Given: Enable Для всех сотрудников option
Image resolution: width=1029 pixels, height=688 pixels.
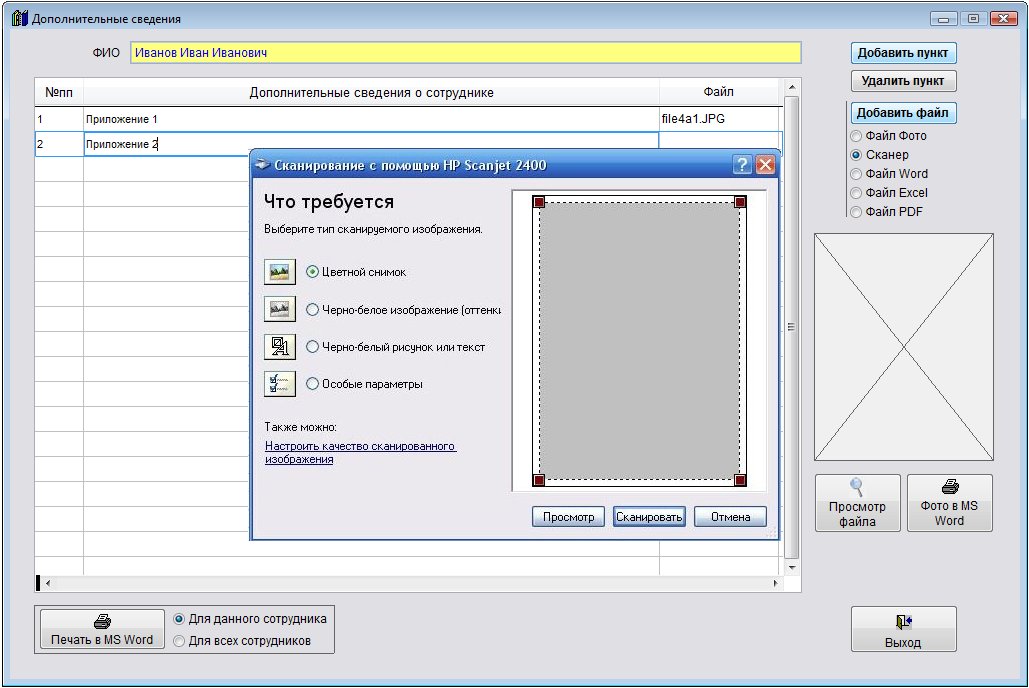Looking at the screenshot, I should [x=180, y=641].
